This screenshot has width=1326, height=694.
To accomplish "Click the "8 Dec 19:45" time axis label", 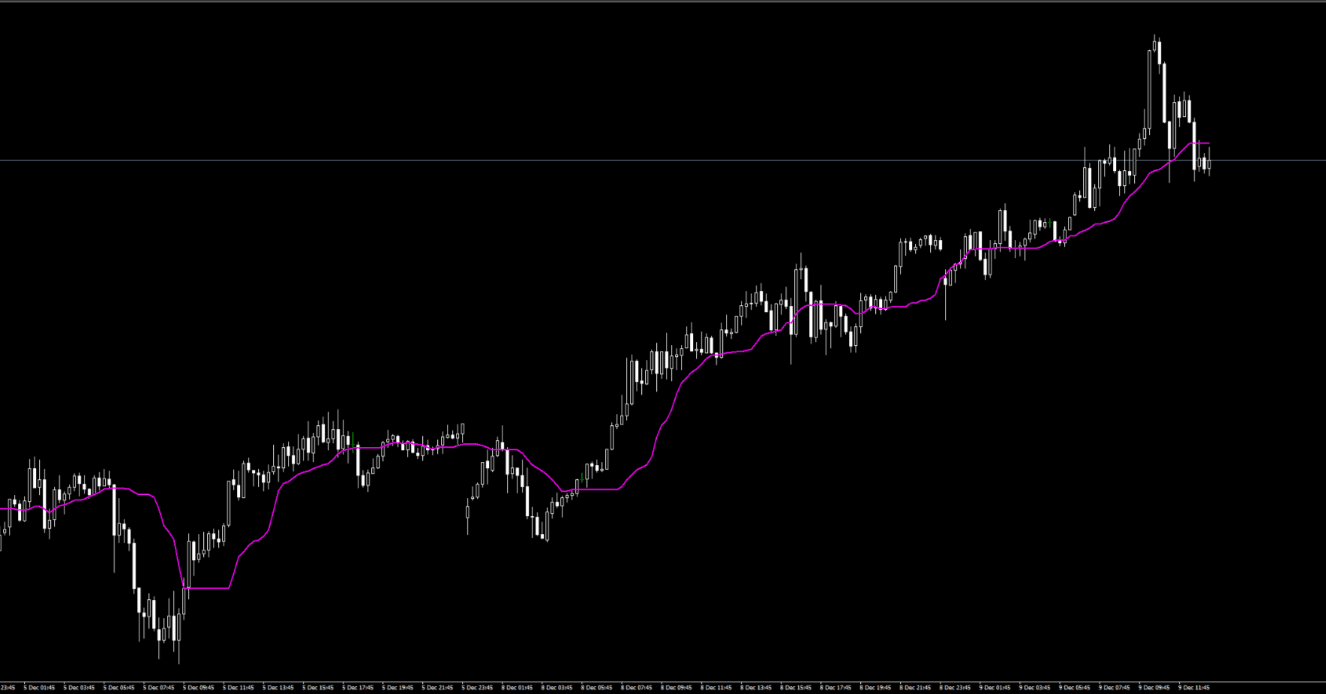I will (x=876, y=687).
